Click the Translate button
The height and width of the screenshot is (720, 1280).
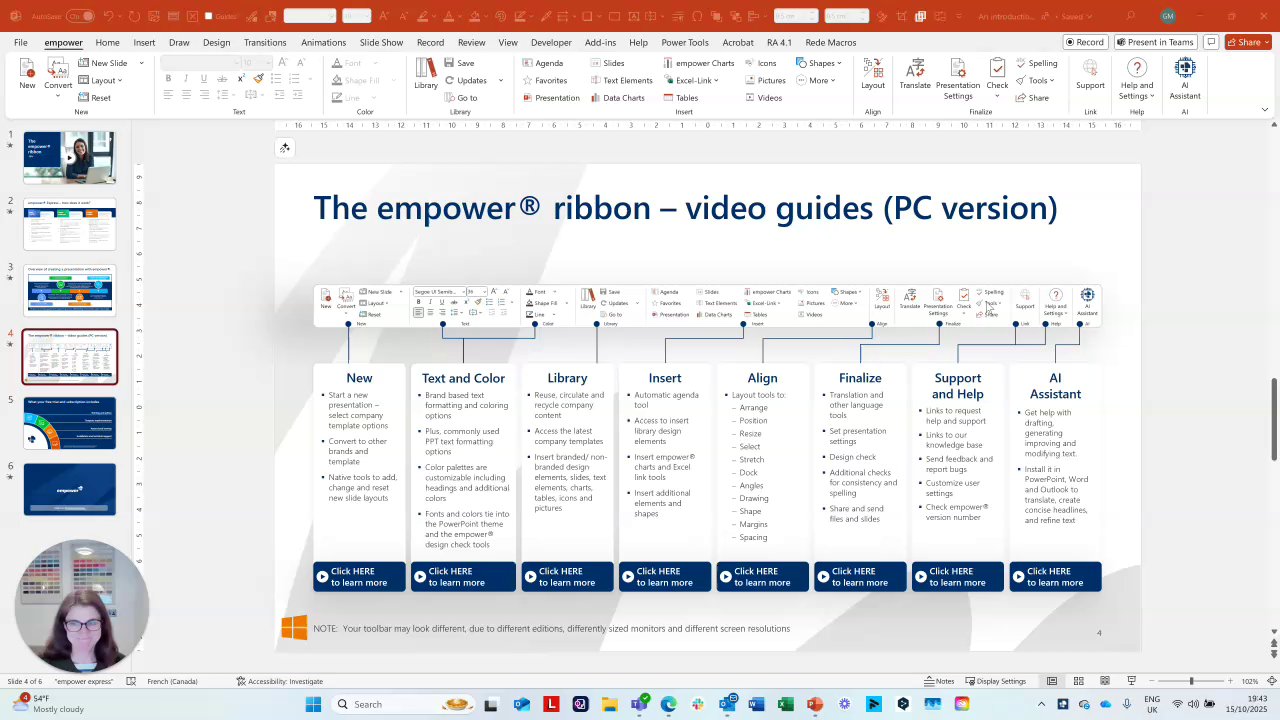[x=915, y=73]
